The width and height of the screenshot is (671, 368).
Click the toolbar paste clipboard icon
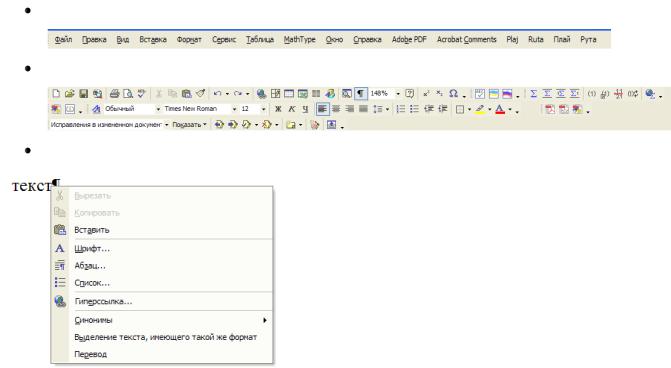point(186,93)
